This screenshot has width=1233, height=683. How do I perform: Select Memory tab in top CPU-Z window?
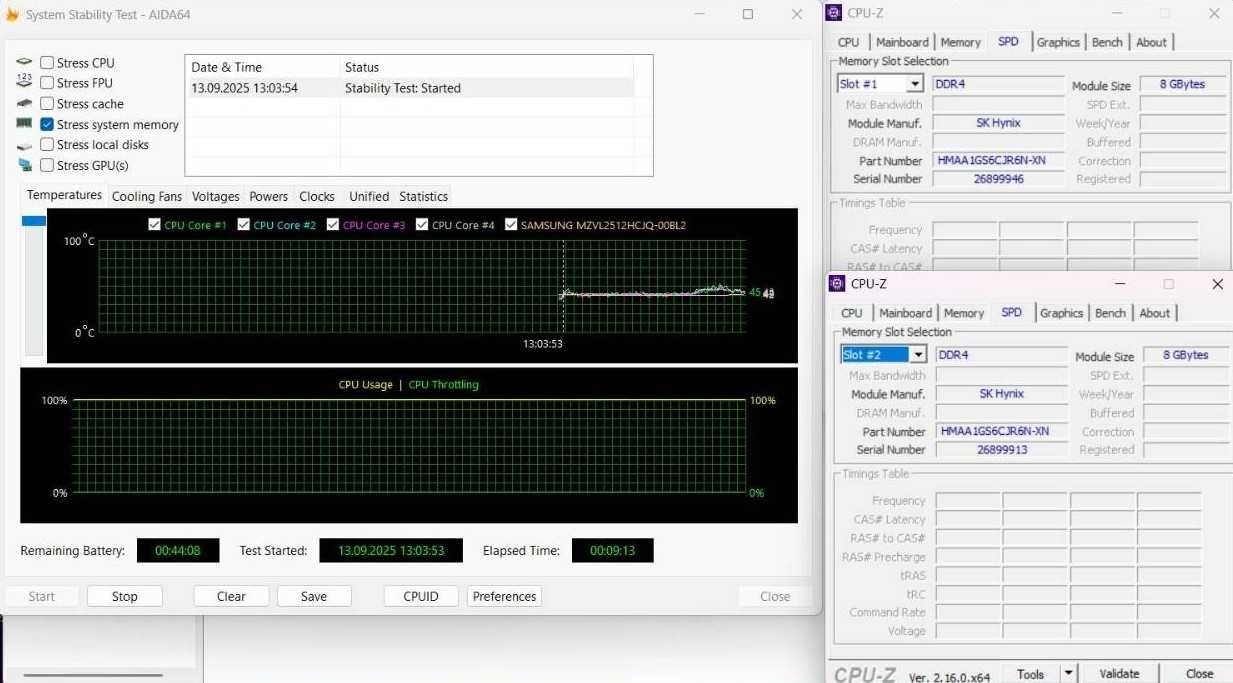(961, 42)
